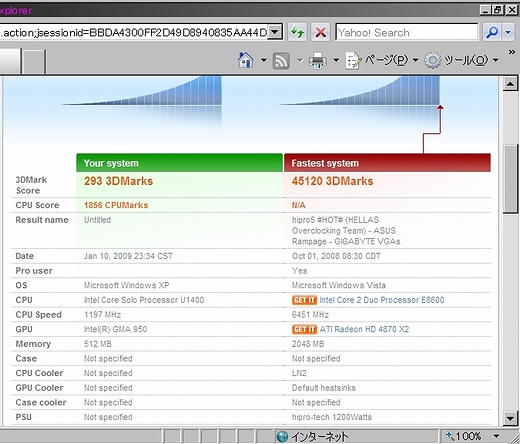The image size is (520, 444).
Task: Click the Home icon
Action: [246, 60]
